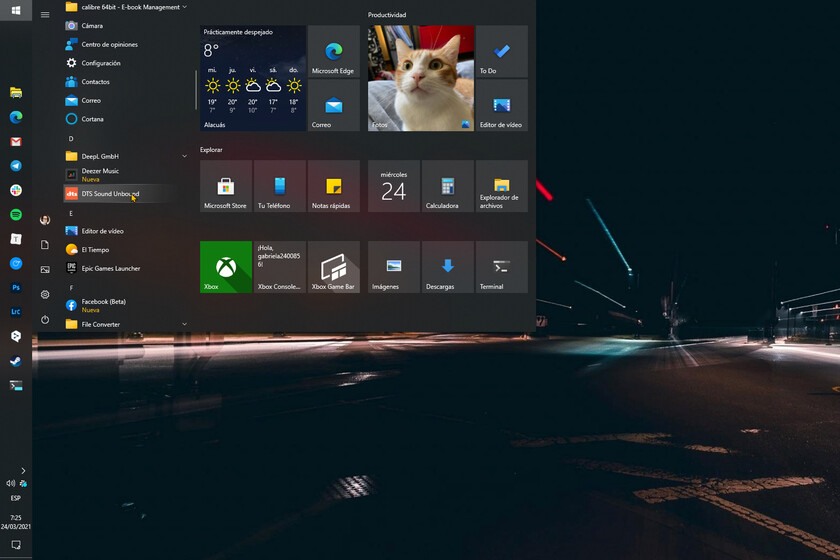
Task: Open Gmail from the taskbar
Action: pyautogui.click(x=16, y=141)
